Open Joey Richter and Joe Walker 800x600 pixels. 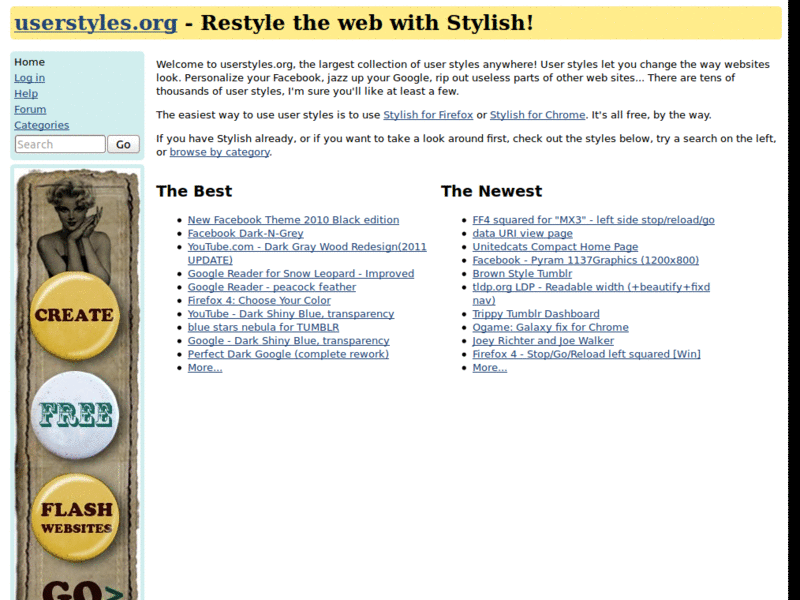point(543,341)
